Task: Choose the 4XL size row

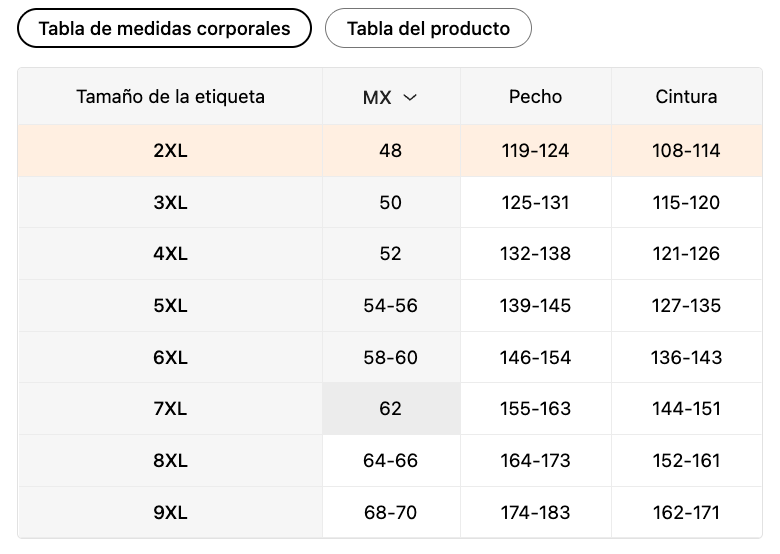Action: [170, 254]
